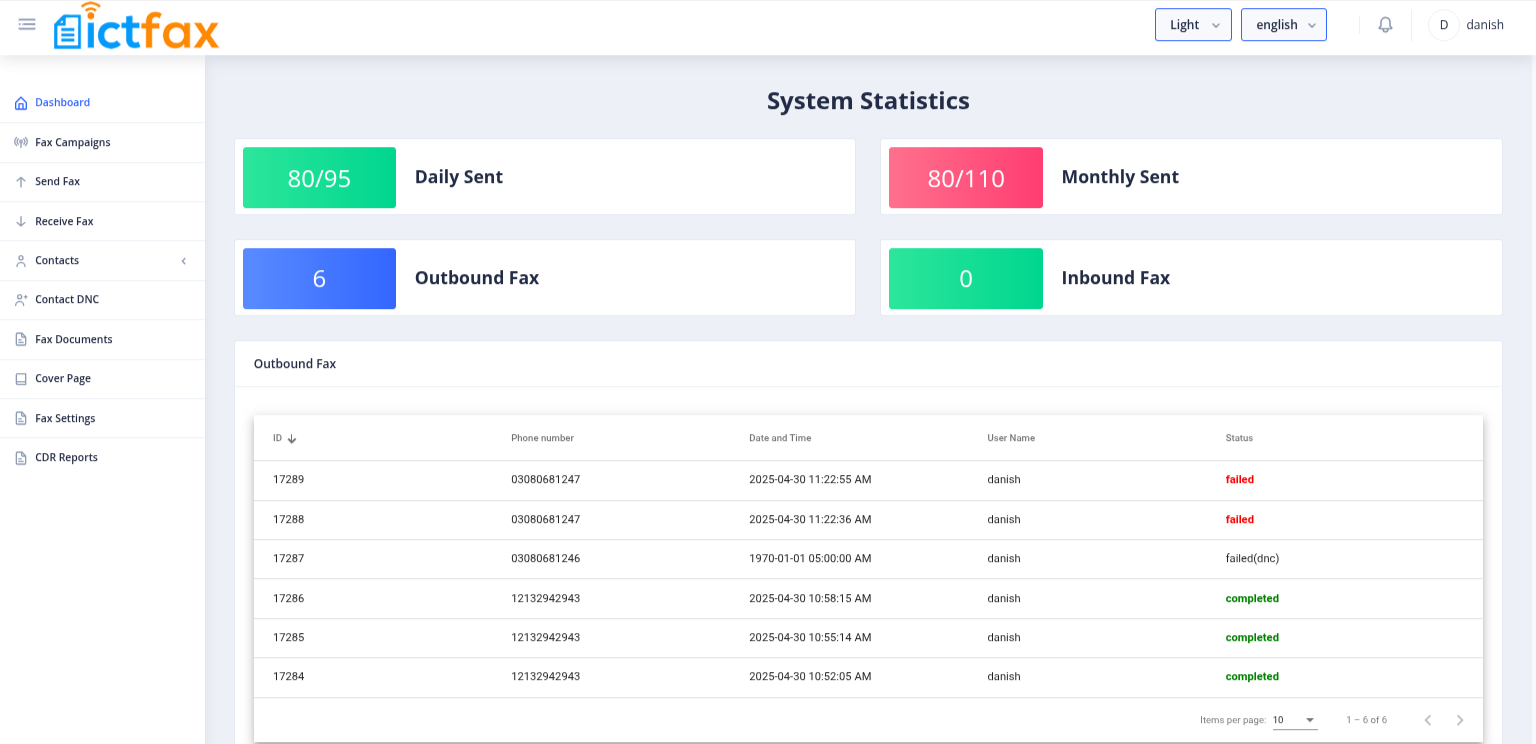1536x744 pixels.
Task: Click the Fax Documents file icon
Action: pos(21,339)
